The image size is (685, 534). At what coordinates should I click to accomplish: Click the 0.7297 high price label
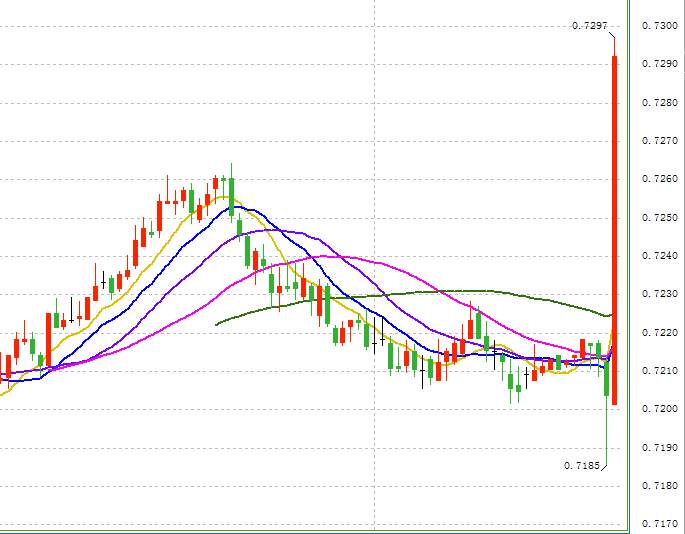click(x=590, y=26)
